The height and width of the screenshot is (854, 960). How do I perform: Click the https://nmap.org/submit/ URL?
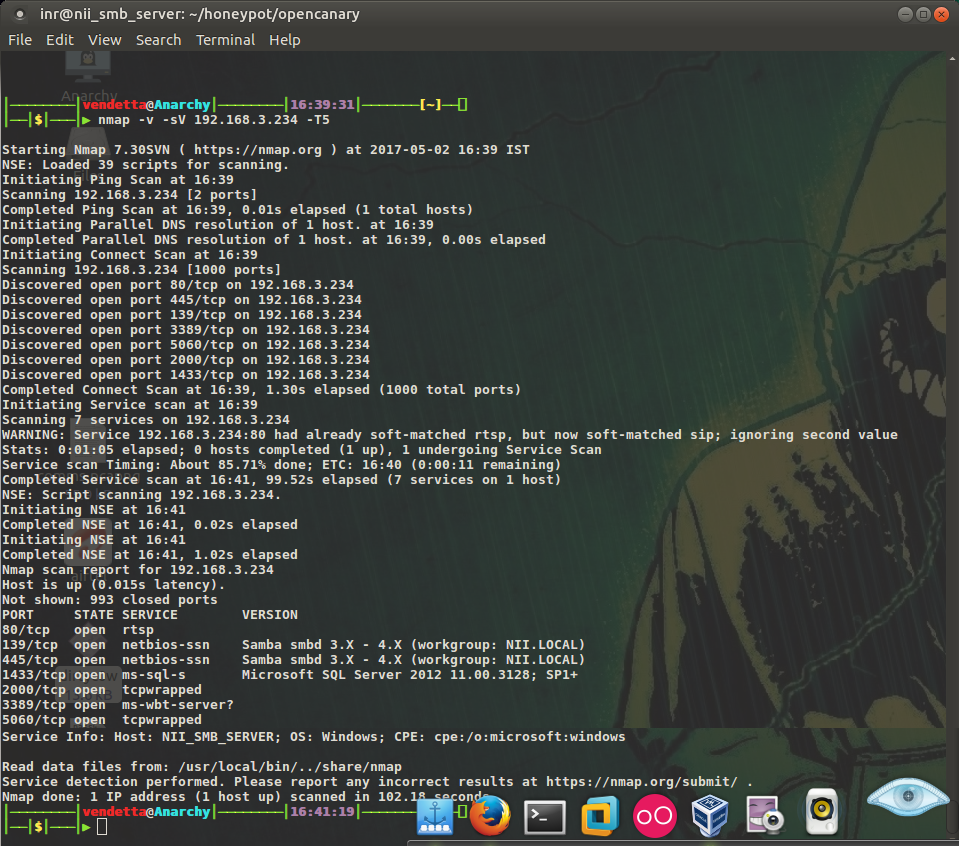coord(642,782)
